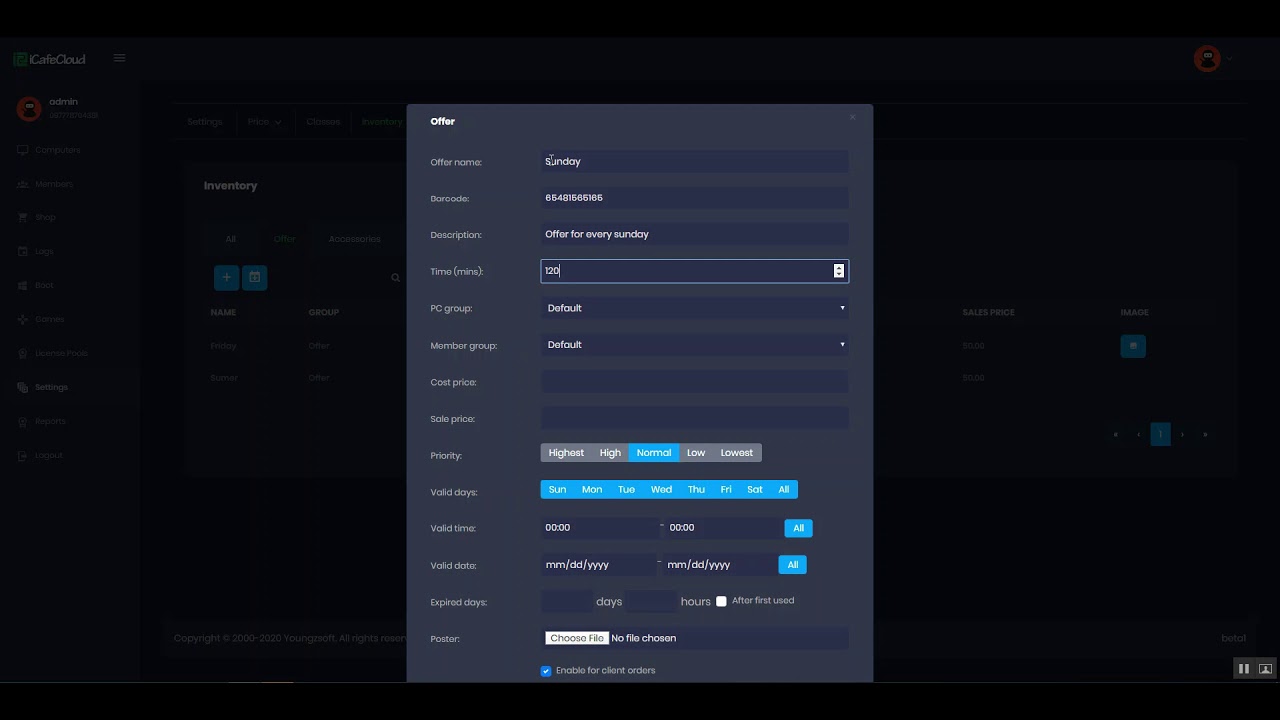Image resolution: width=1280 pixels, height=720 pixels.
Task: Open Boot in the sidebar
Action: [37, 285]
